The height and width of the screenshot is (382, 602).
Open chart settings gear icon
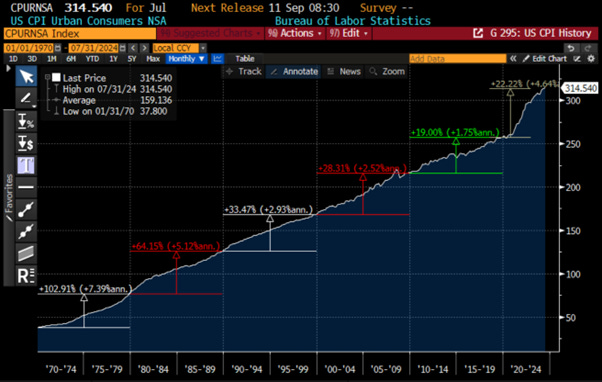click(x=591, y=59)
